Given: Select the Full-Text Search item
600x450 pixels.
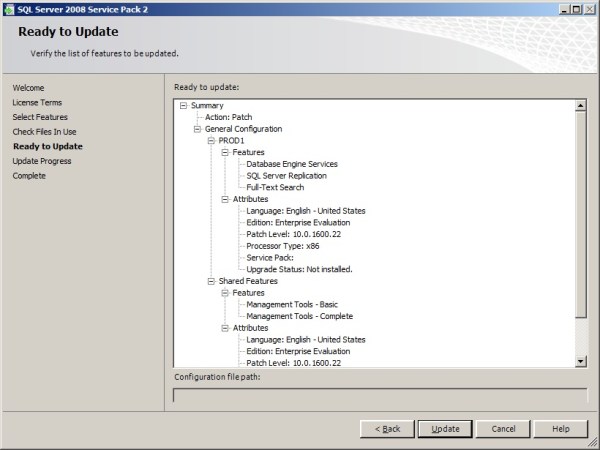Looking at the screenshot, I should click(x=275, y=188).
